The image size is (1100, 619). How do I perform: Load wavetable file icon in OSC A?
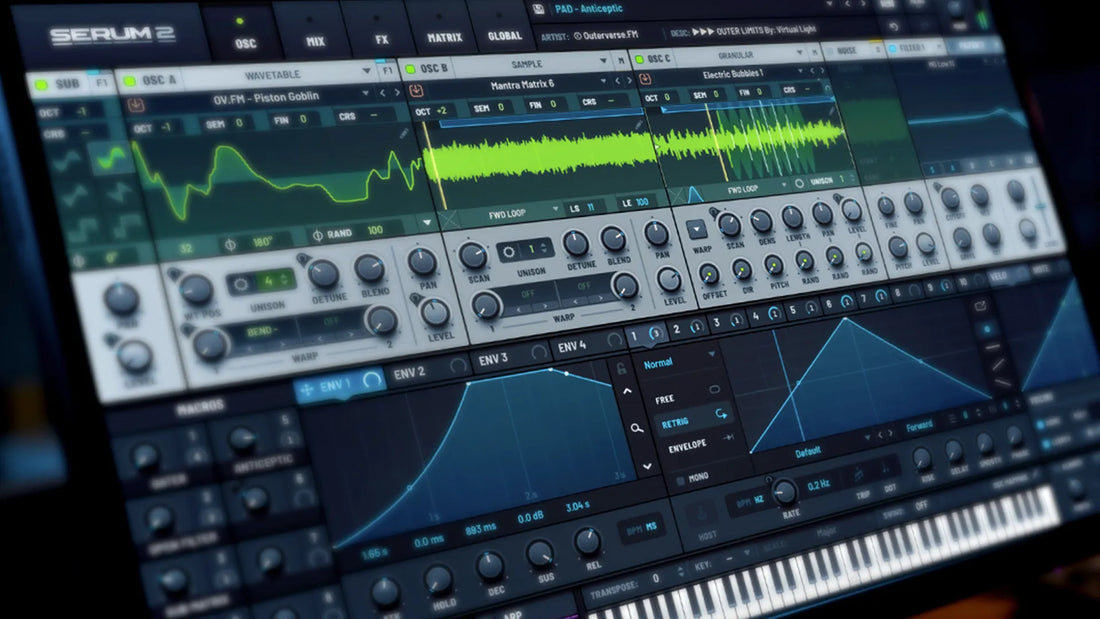tap(136, 106)
